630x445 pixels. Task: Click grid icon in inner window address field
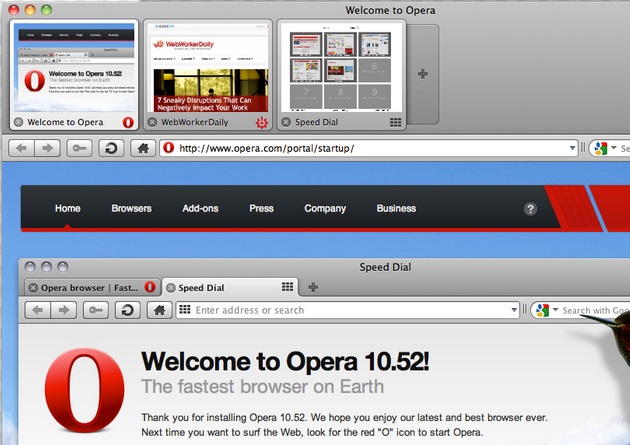[185, 310]
